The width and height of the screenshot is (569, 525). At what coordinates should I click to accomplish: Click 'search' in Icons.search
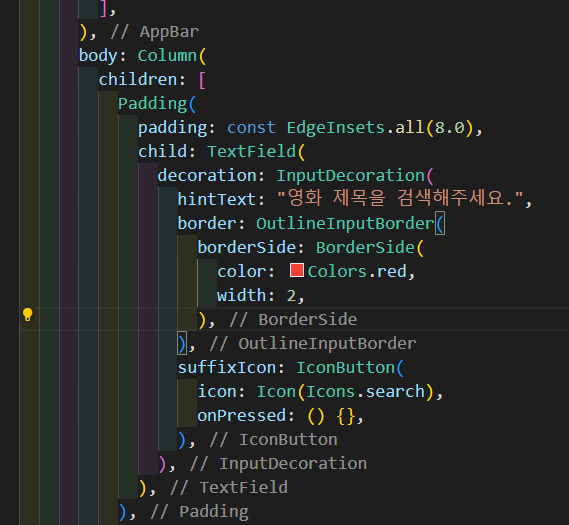click(x=395, y=392)
